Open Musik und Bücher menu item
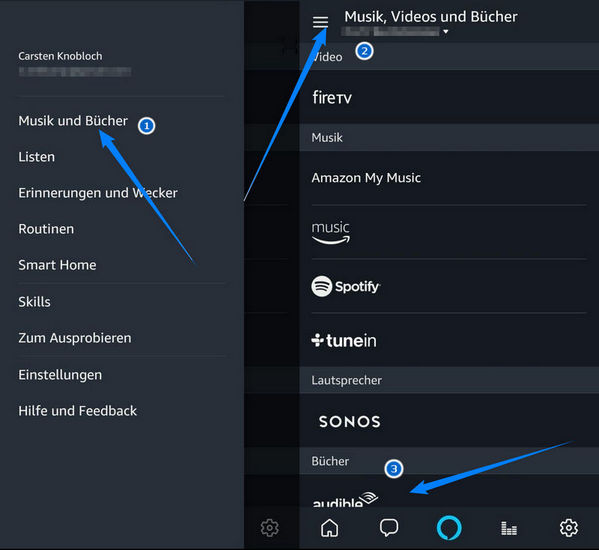599x550 pixels. [x=73, y=121]
